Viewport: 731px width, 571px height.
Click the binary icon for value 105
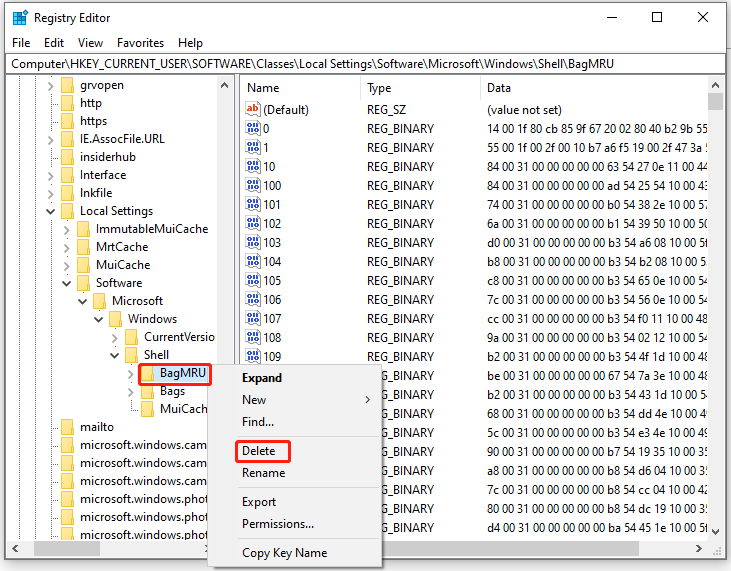point(253,280)
